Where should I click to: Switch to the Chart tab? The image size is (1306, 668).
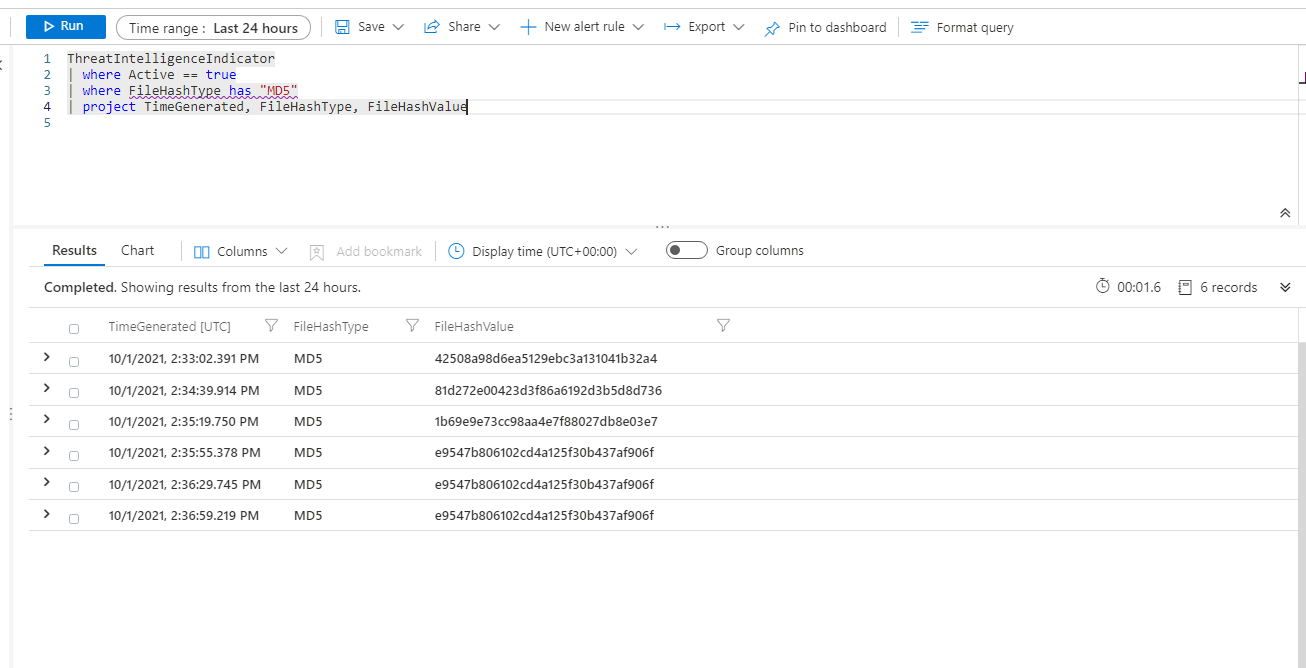pyautogui.click(x=138, y=250)
